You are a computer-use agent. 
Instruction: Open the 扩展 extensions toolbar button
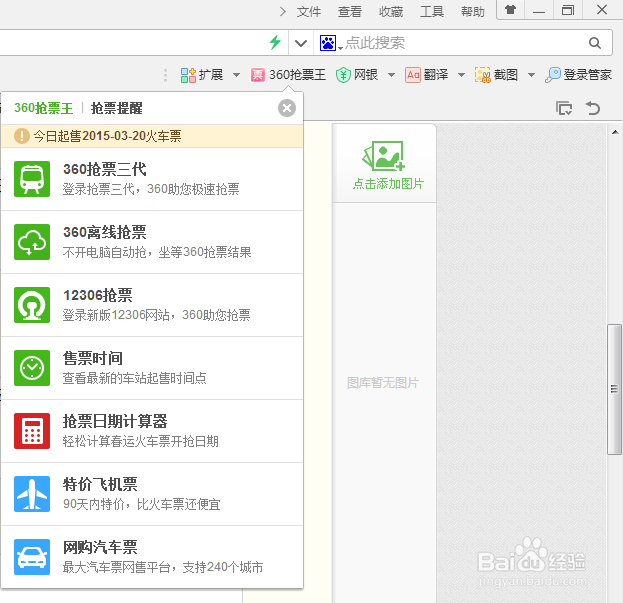tap(202, 75)
